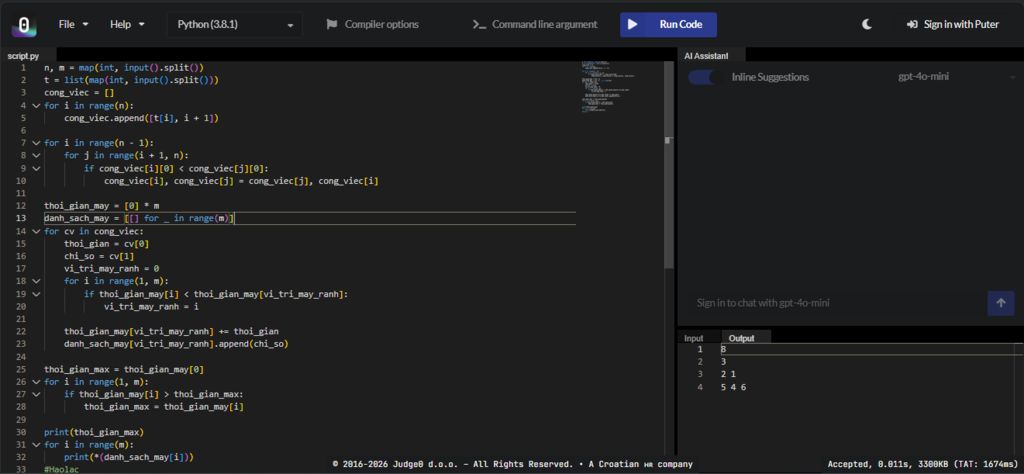Open the gpt-4o-mini model dropdown
The image size is (1024, 474).
click(956, 77)
